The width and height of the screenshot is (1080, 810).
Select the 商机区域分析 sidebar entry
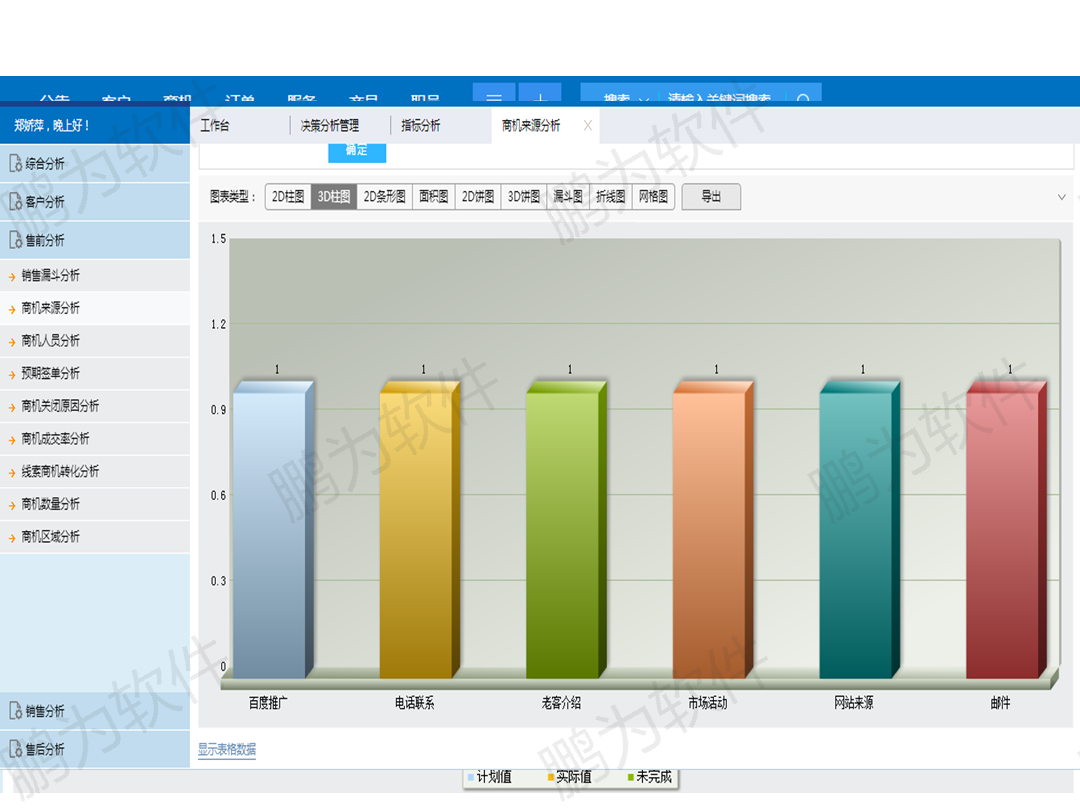point(95,537)
